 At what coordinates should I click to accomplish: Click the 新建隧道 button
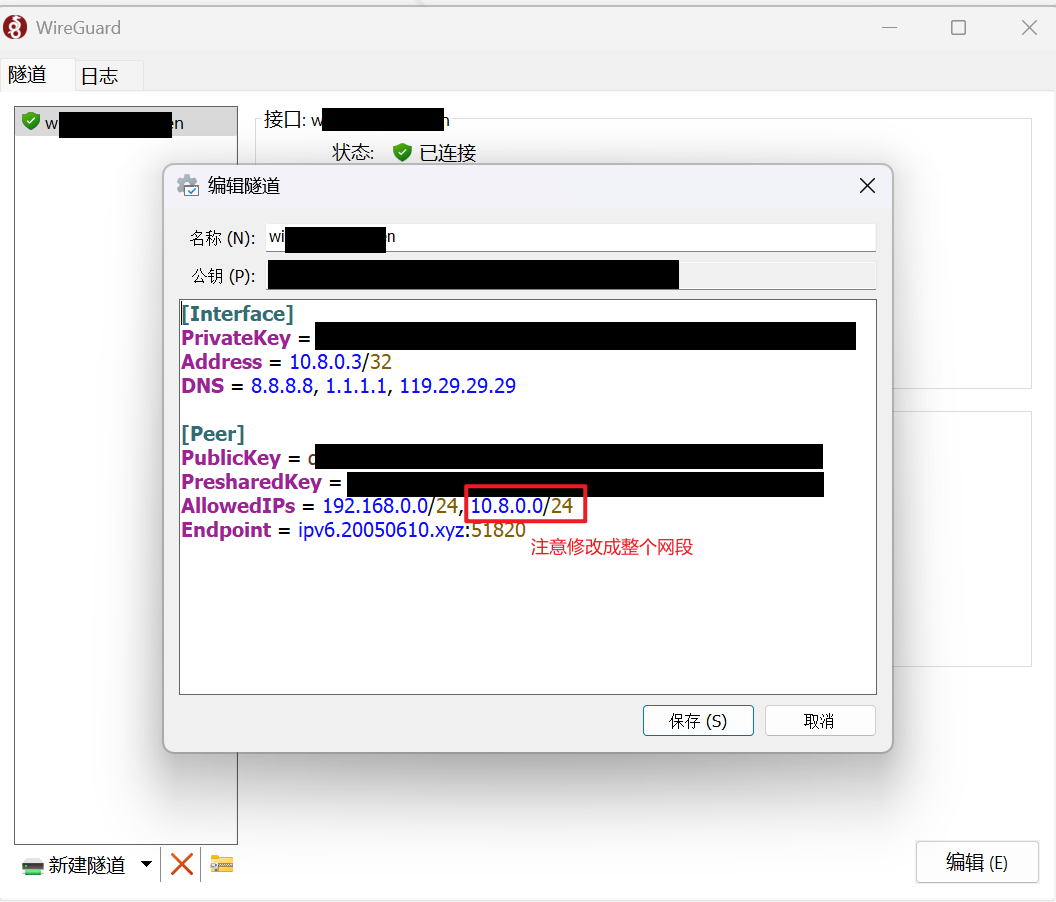pos(76,865)
